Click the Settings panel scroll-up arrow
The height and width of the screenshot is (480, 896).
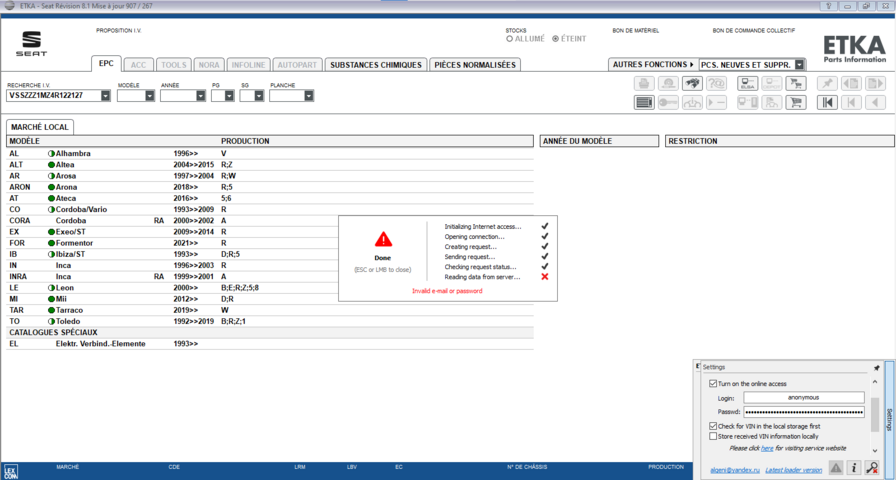click(875, 381)
